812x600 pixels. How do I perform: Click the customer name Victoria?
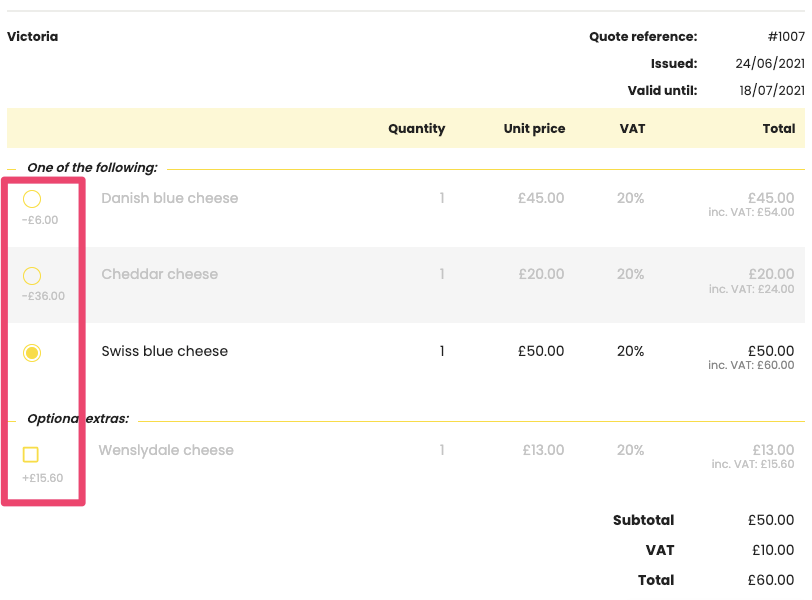[33, 37]
